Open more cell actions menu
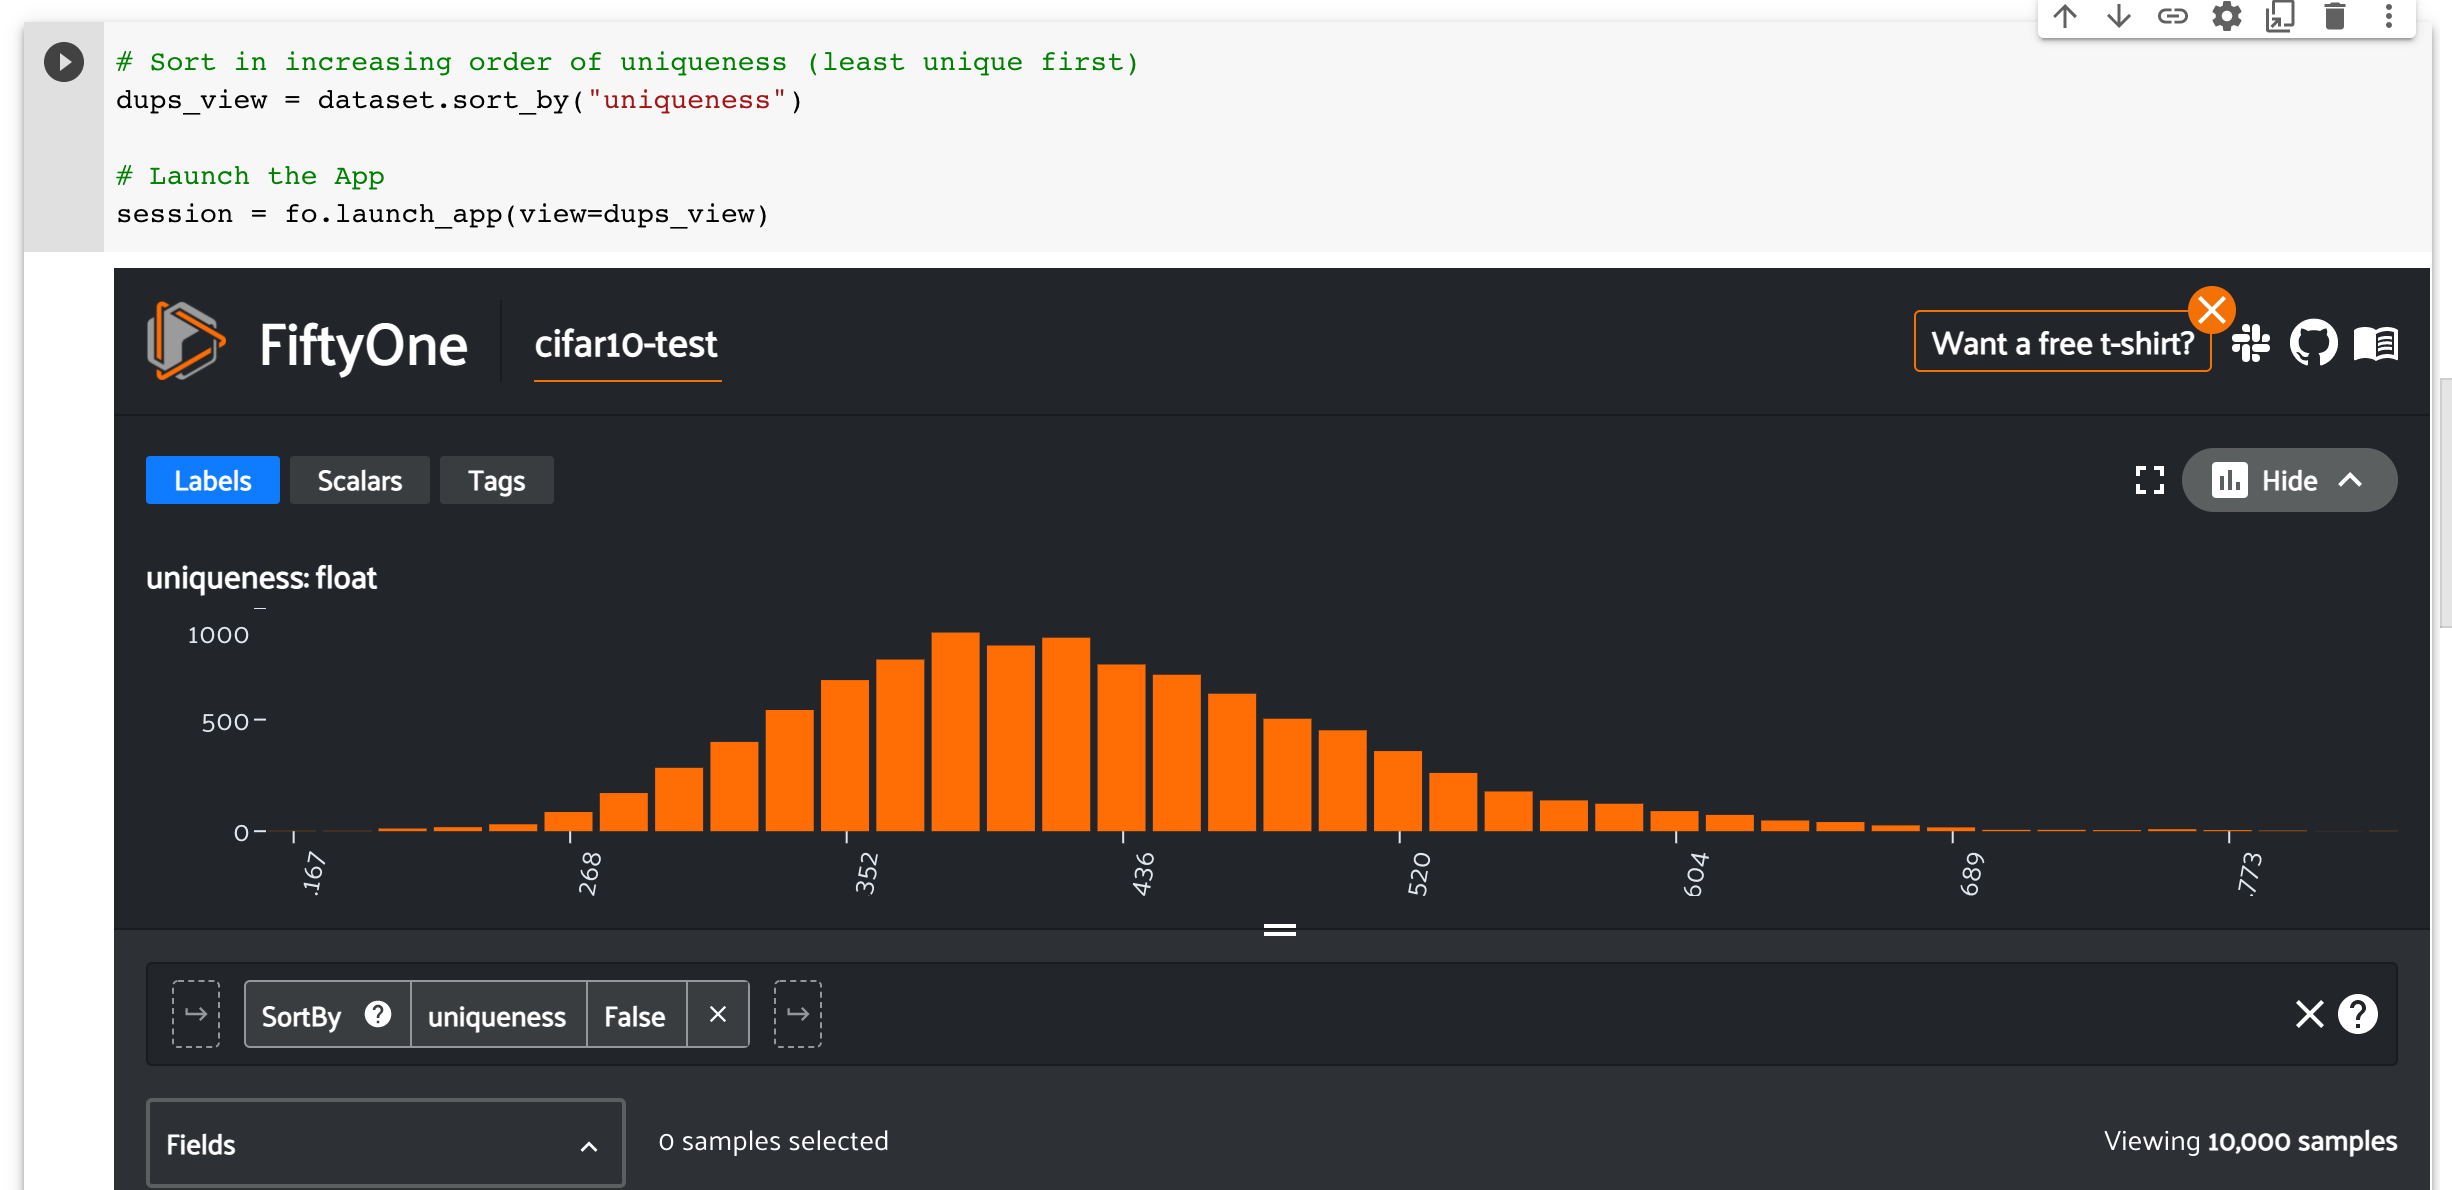 [x=2389, y=15]
